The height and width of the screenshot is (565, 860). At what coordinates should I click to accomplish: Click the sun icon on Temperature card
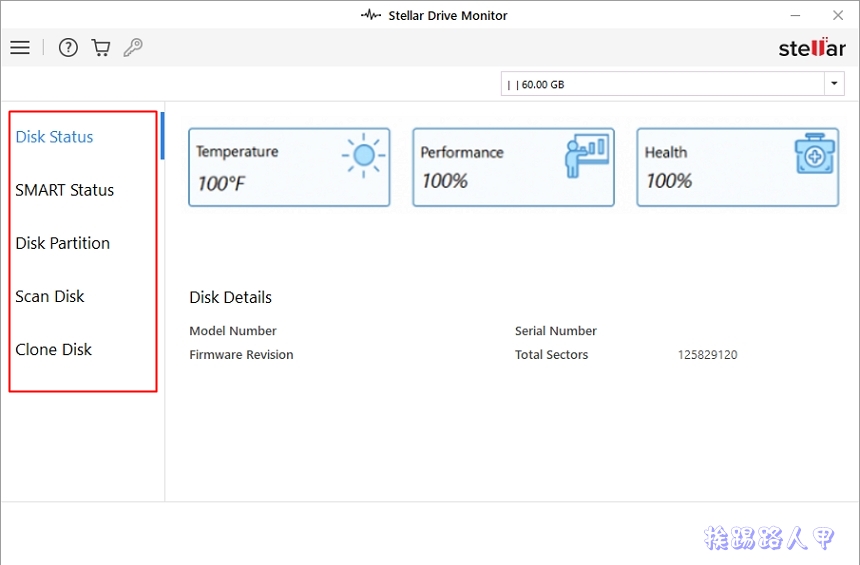(x=363, y=156)
